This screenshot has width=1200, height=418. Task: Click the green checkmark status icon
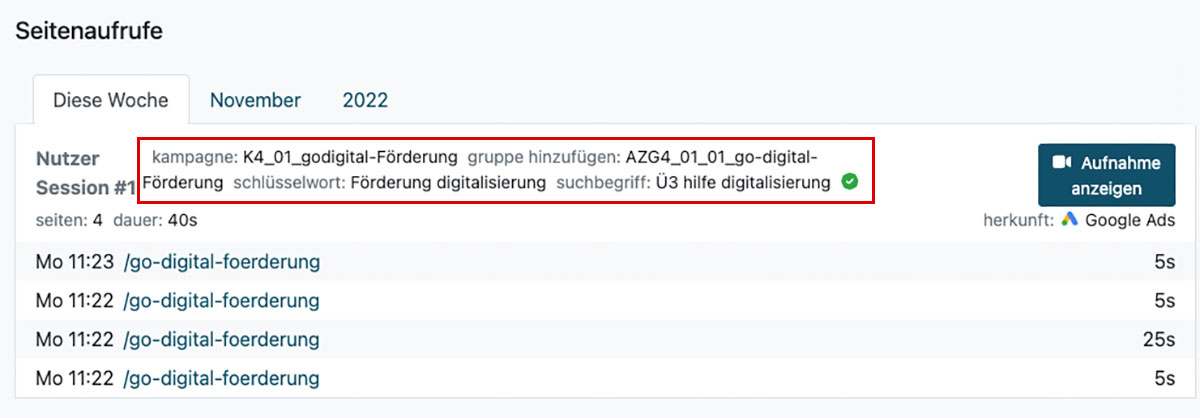[850, 182]
